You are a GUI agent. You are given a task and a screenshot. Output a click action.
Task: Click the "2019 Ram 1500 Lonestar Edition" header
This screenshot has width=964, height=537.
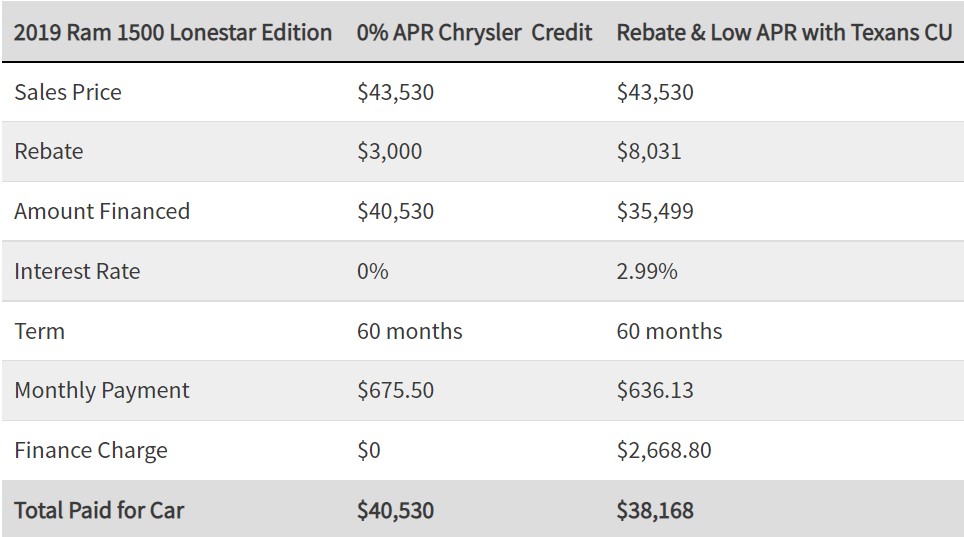(173, 32)
